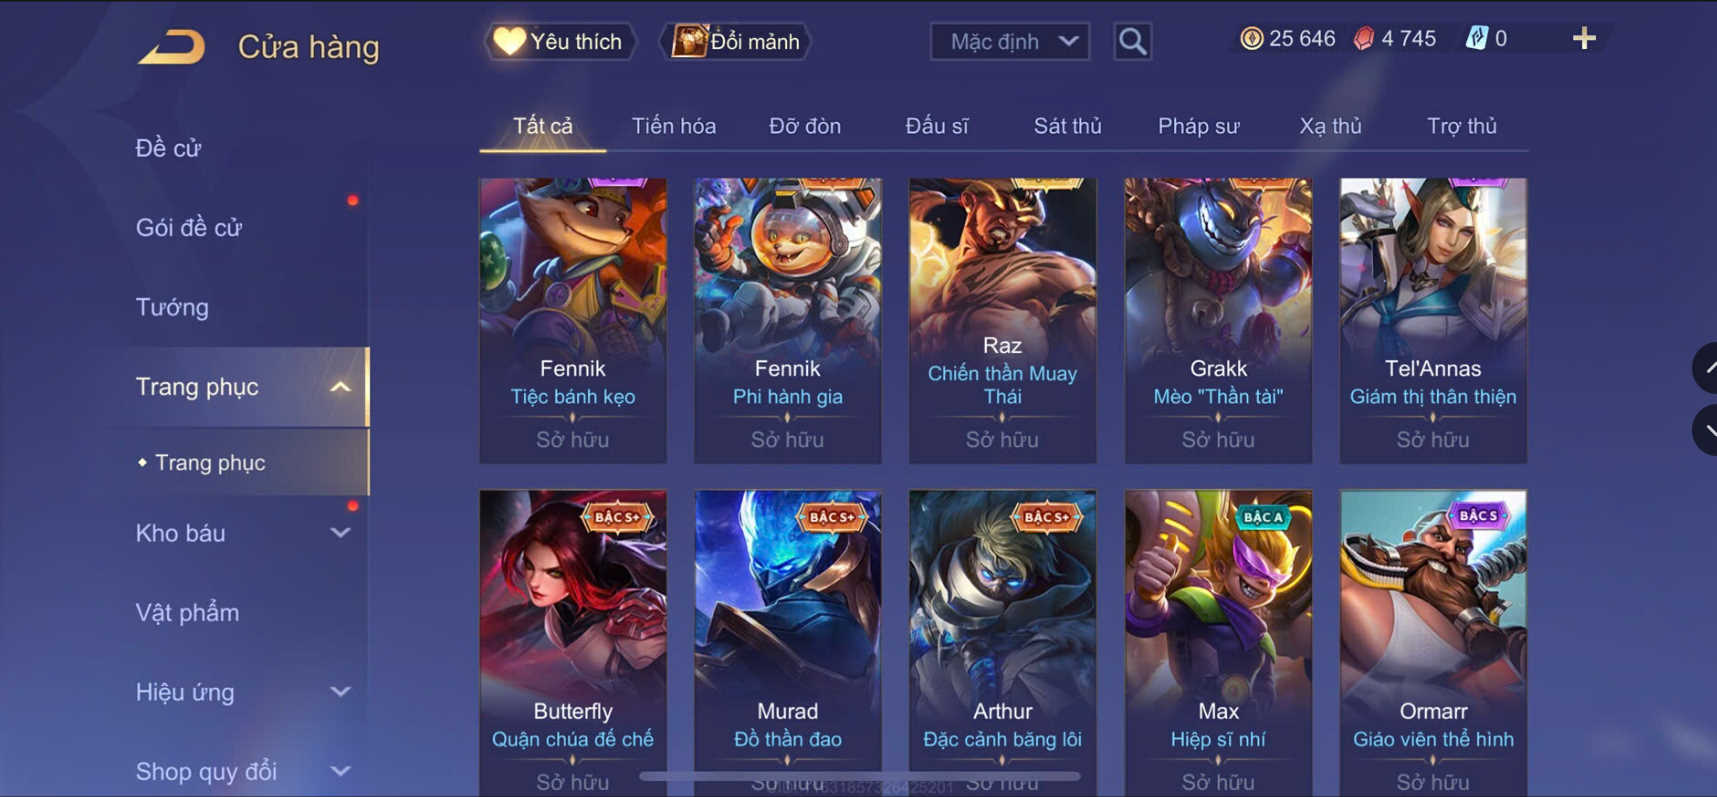Open Tướng in the sidebar
Viewport: 1717px width, 797px height.
pyautogui.click(x=172, y=307)
